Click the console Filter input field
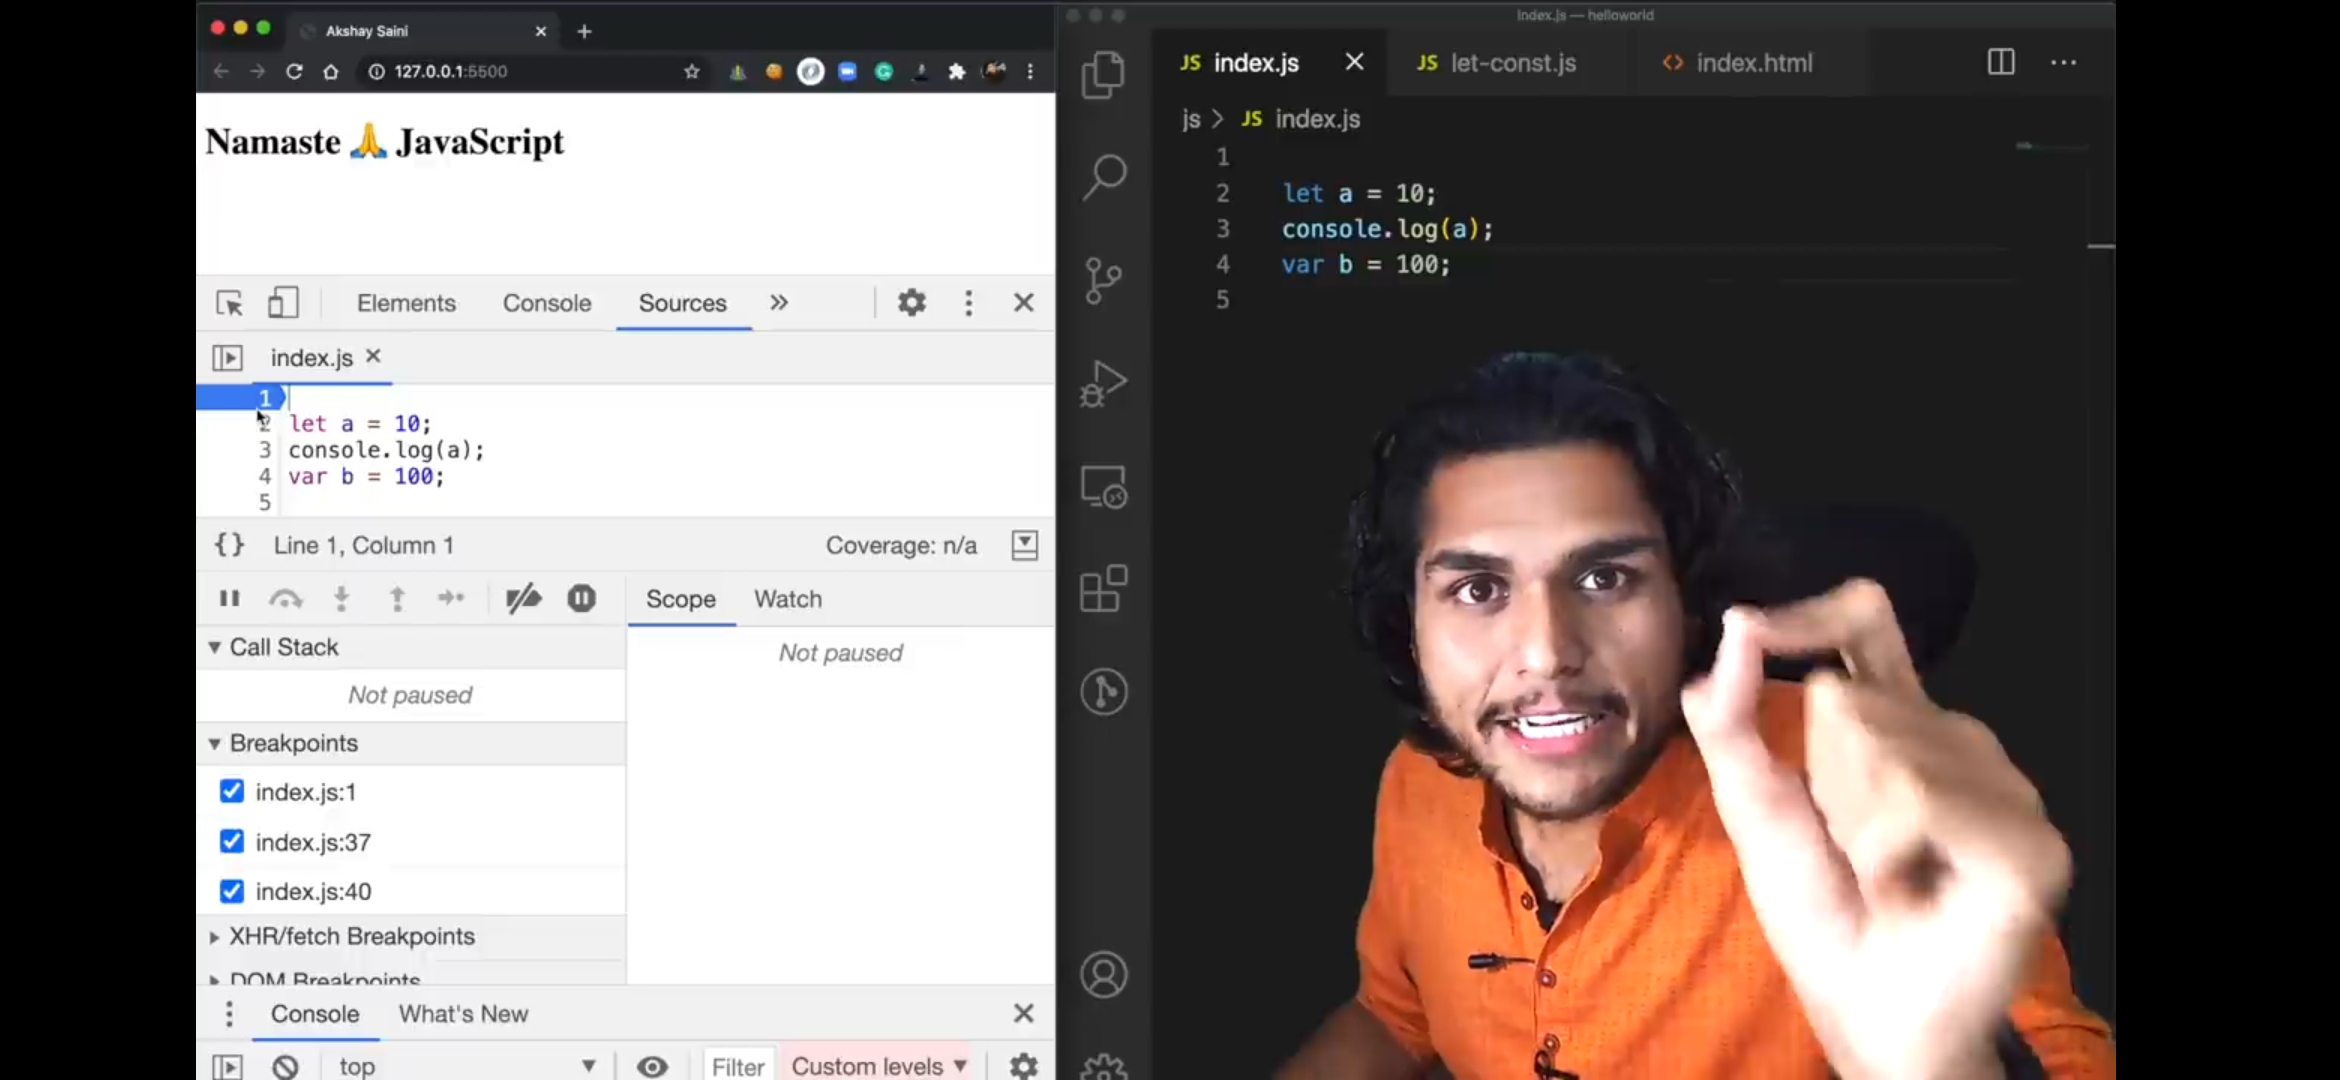Image resolution: width=2340 pixels, height=1080 pixels. tap(738, 1066)
